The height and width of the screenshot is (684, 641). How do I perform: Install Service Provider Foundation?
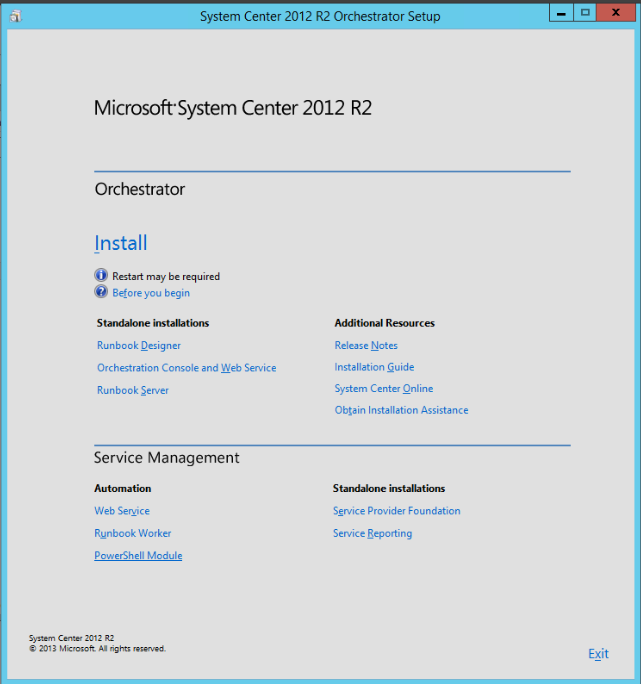(396, 511)
